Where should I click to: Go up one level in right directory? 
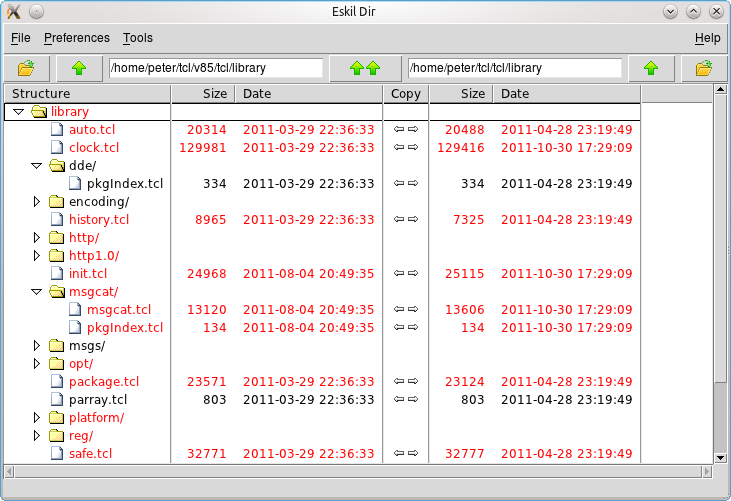651,68
